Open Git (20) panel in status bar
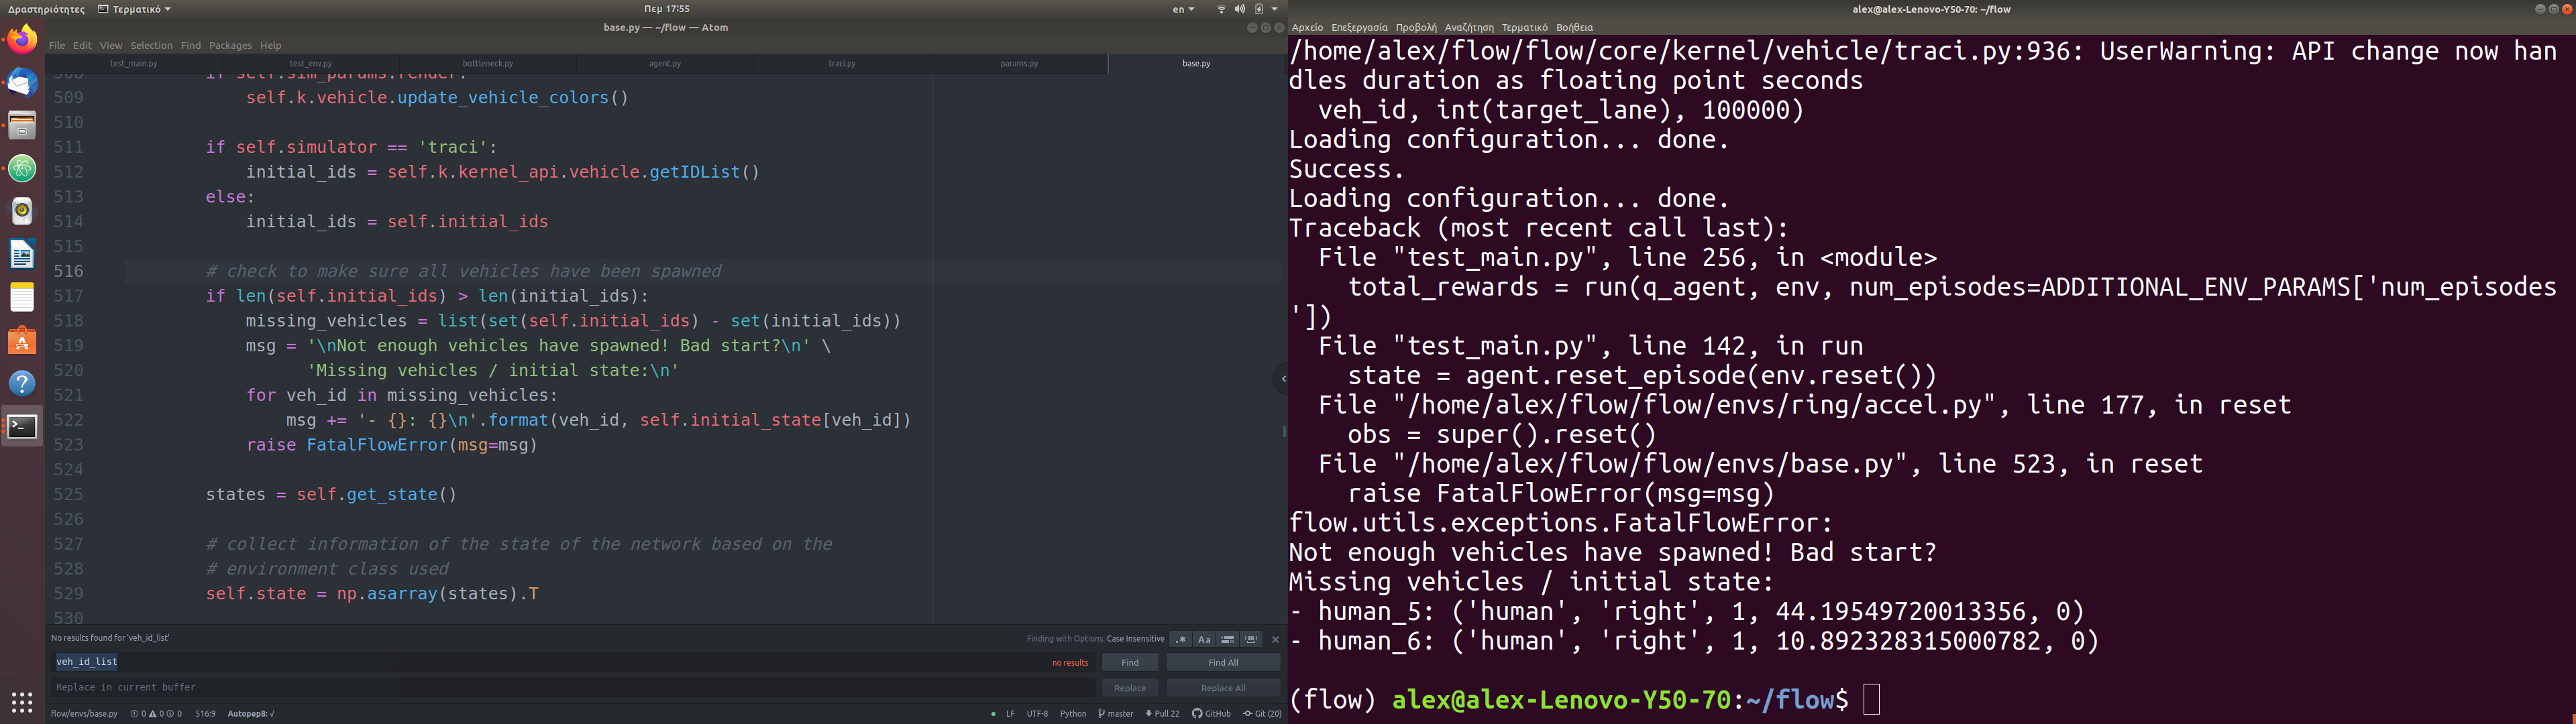Viewport: 2576px width, 724px height. pyautogui.click(x=1262, y=713)
